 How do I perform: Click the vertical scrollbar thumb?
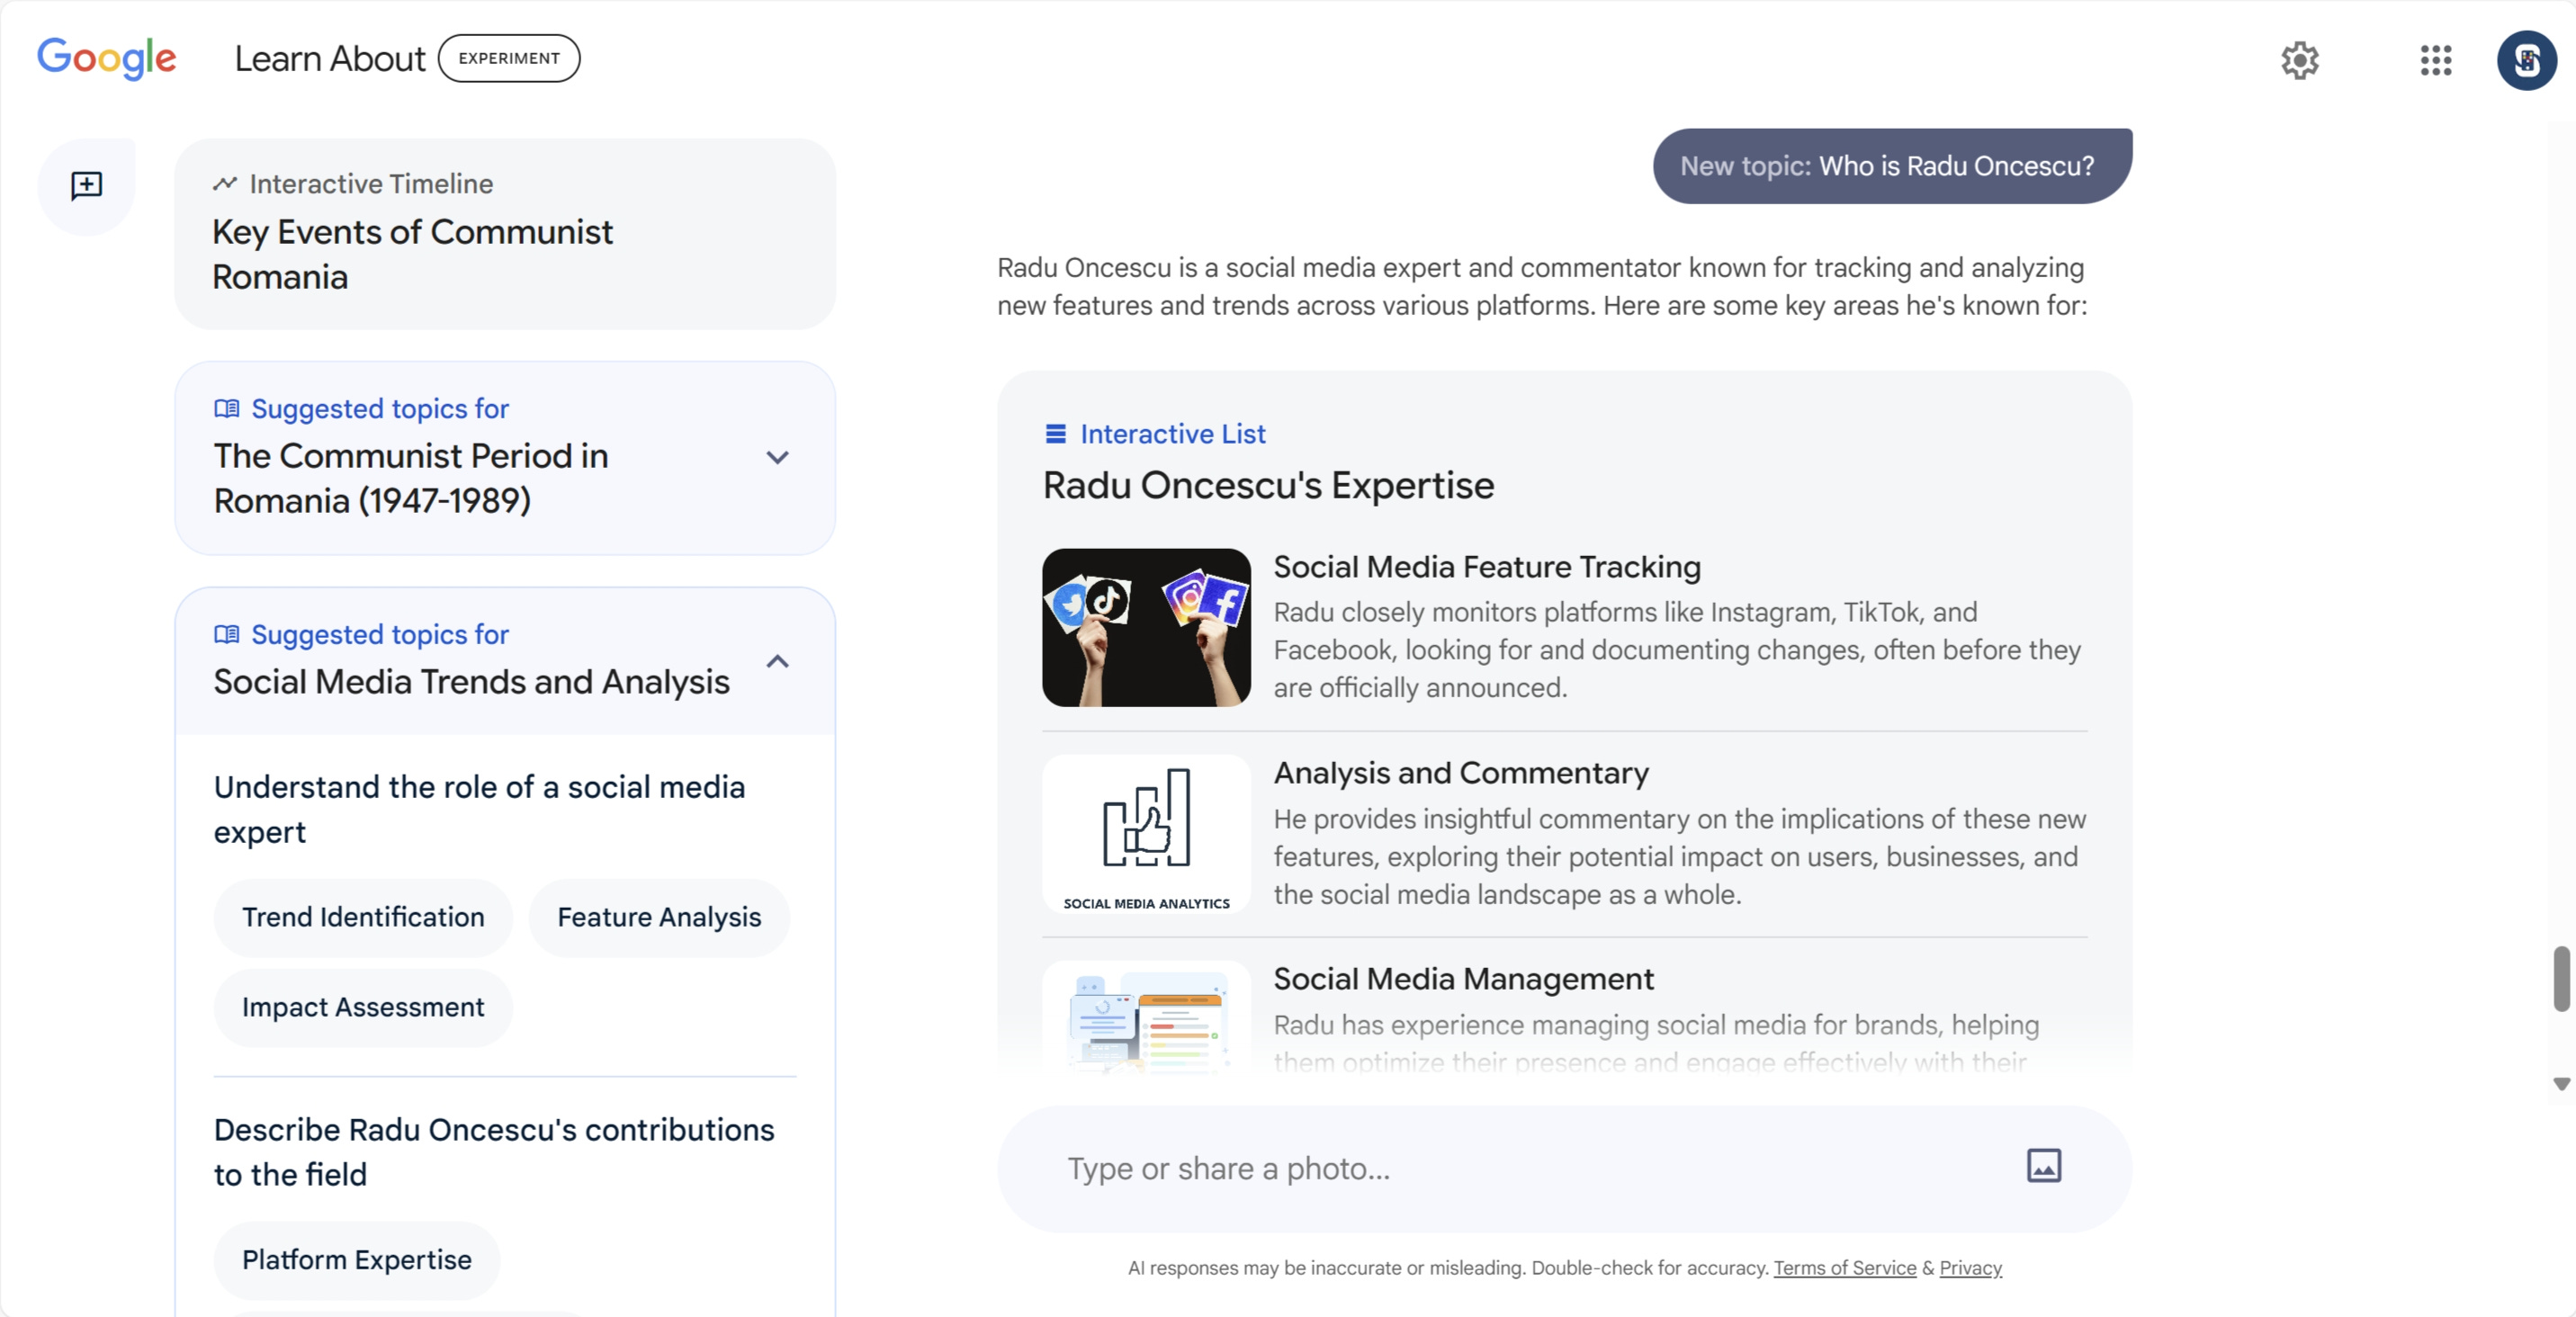click(x=2561, y=978)
